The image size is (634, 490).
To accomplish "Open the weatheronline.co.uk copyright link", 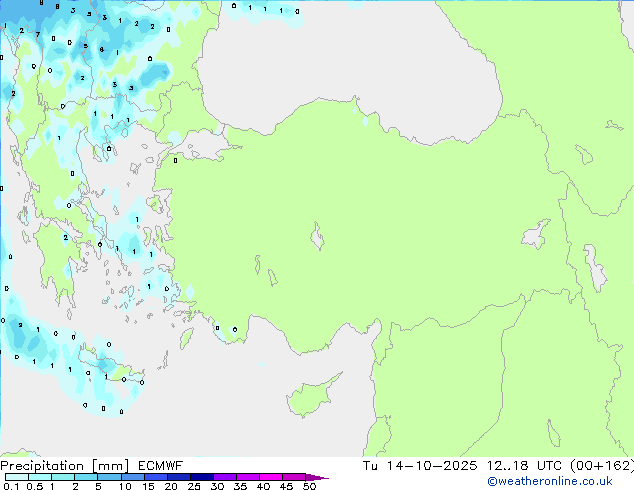I will click(x=550, y=481).
